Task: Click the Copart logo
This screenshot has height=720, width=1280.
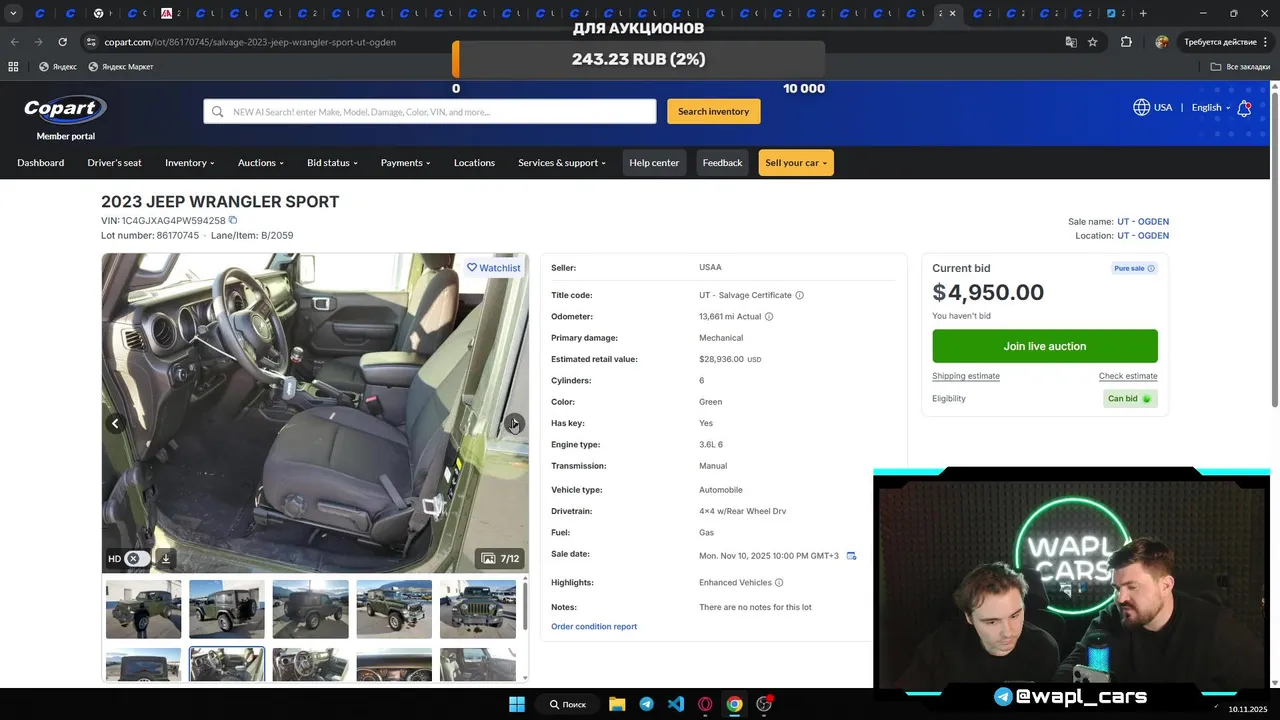Action: click(x=65, y=109)
